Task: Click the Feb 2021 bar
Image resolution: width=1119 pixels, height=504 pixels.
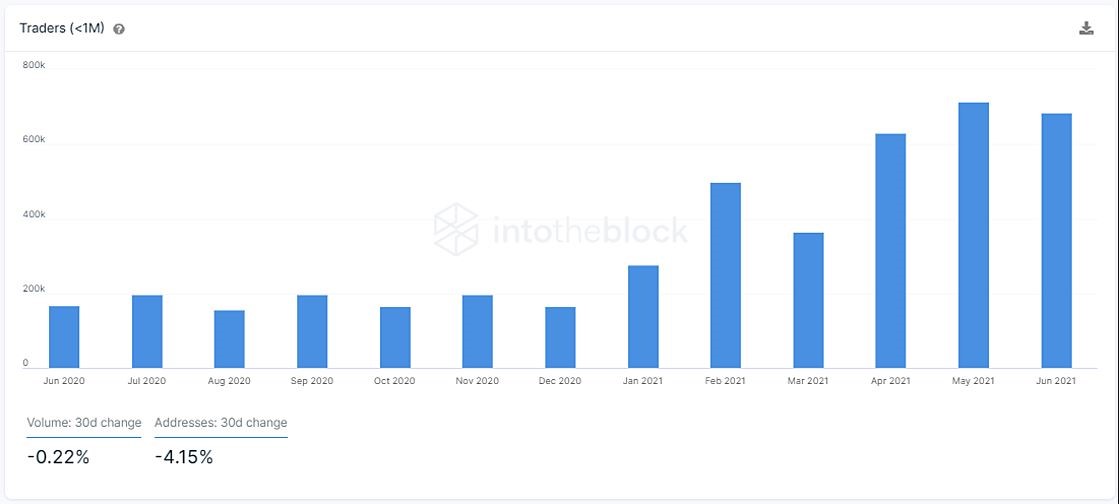Action: (x=725, y=275)
